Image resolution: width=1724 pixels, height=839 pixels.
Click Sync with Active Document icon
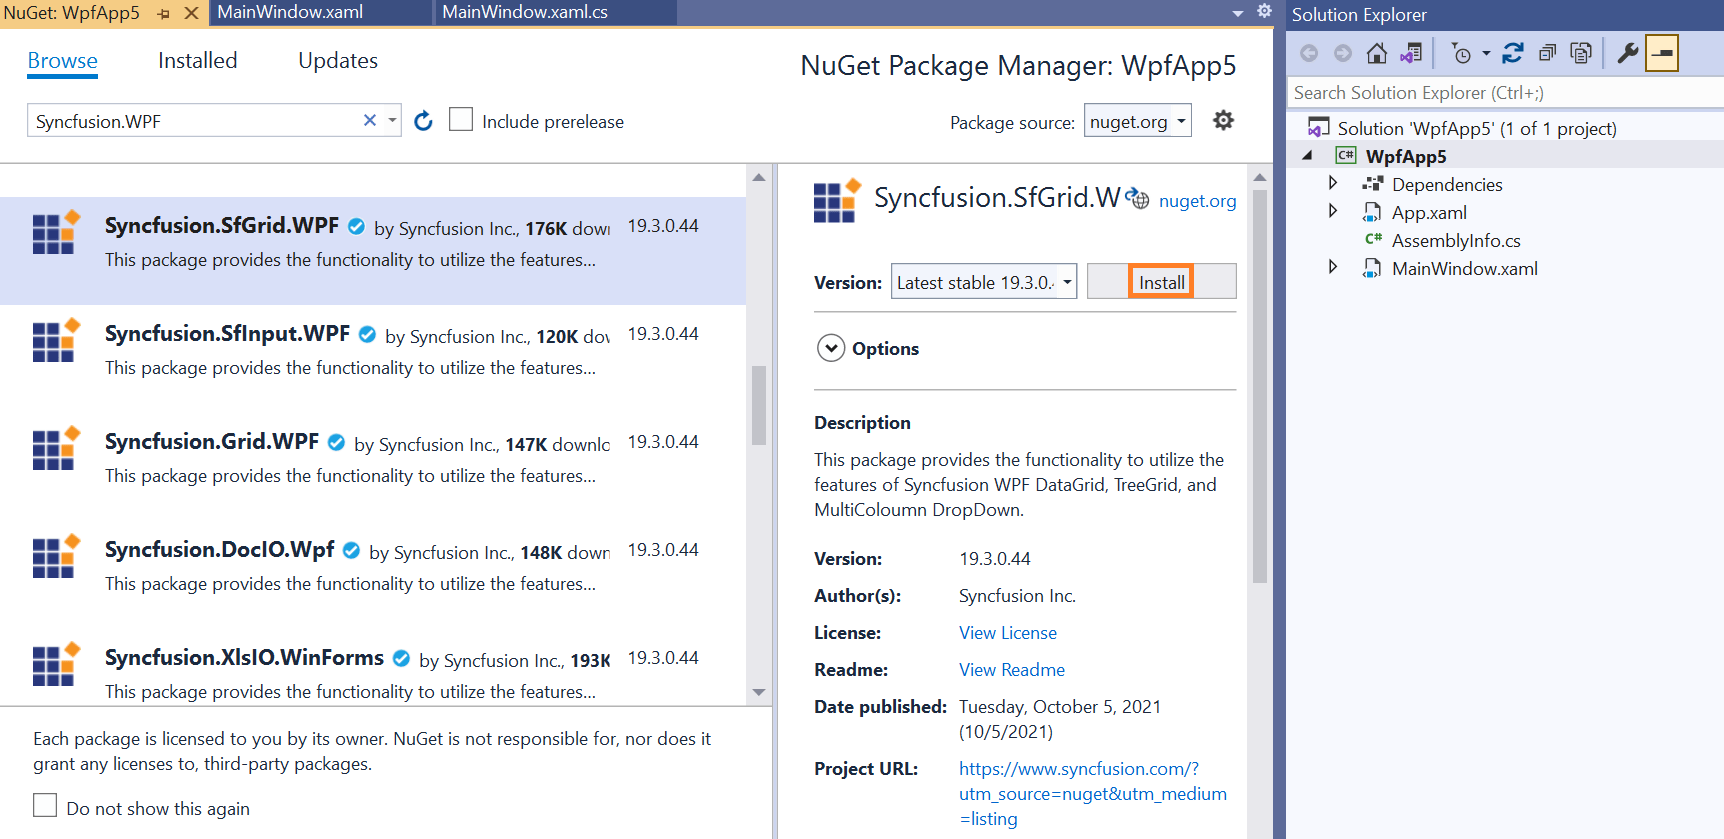(x=1512, y=54)
